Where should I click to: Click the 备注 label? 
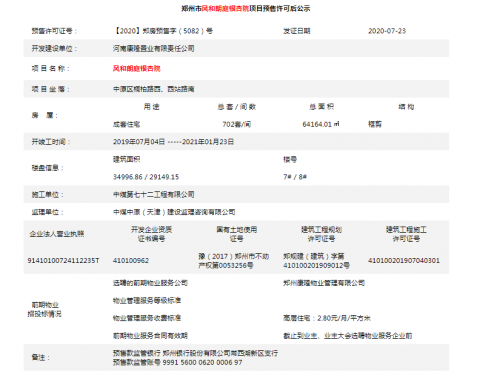[x=41, y=358]
